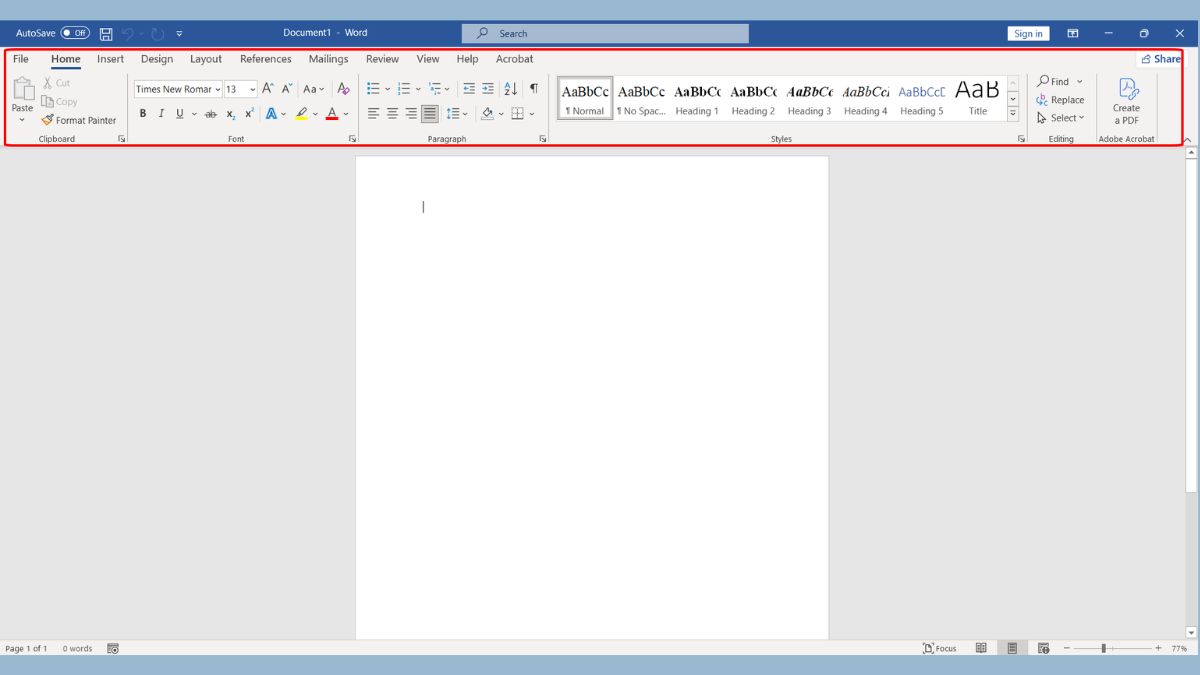1200x675 pixels.
Task: Click the Search box in title bar
Action: (605, 33)
